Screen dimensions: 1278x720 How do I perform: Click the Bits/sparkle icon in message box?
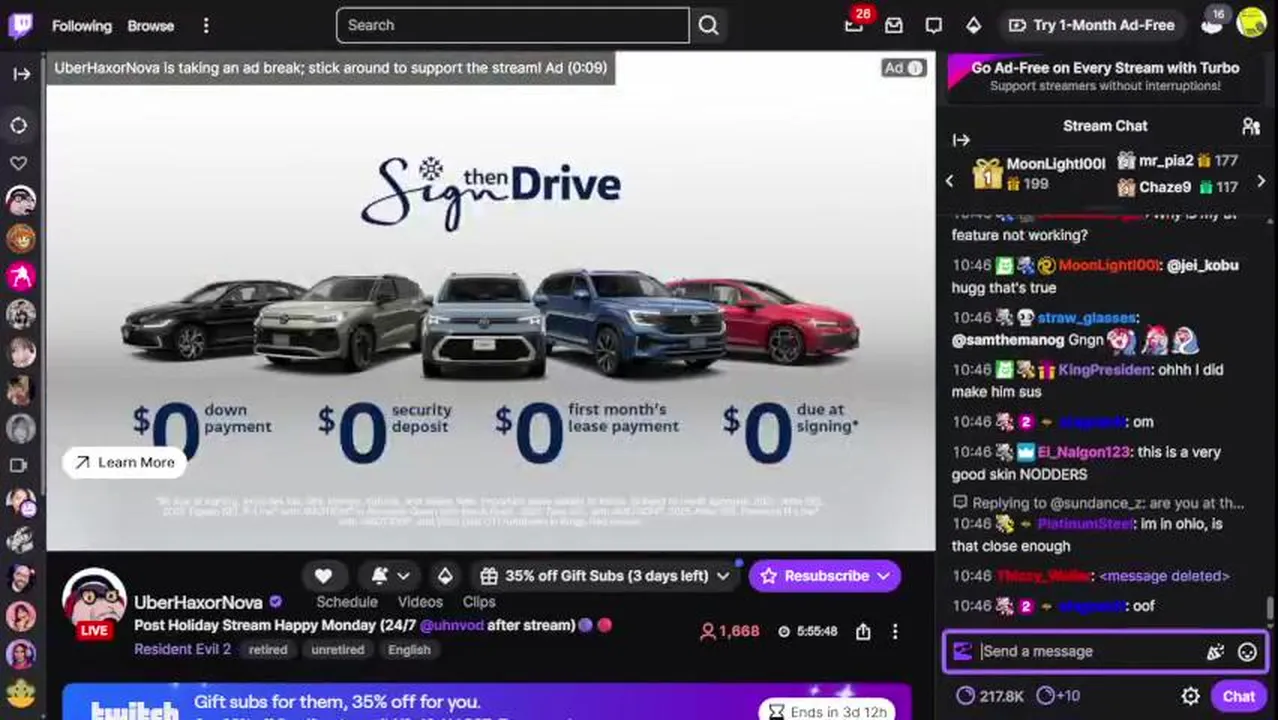[x=1215, y=652]
